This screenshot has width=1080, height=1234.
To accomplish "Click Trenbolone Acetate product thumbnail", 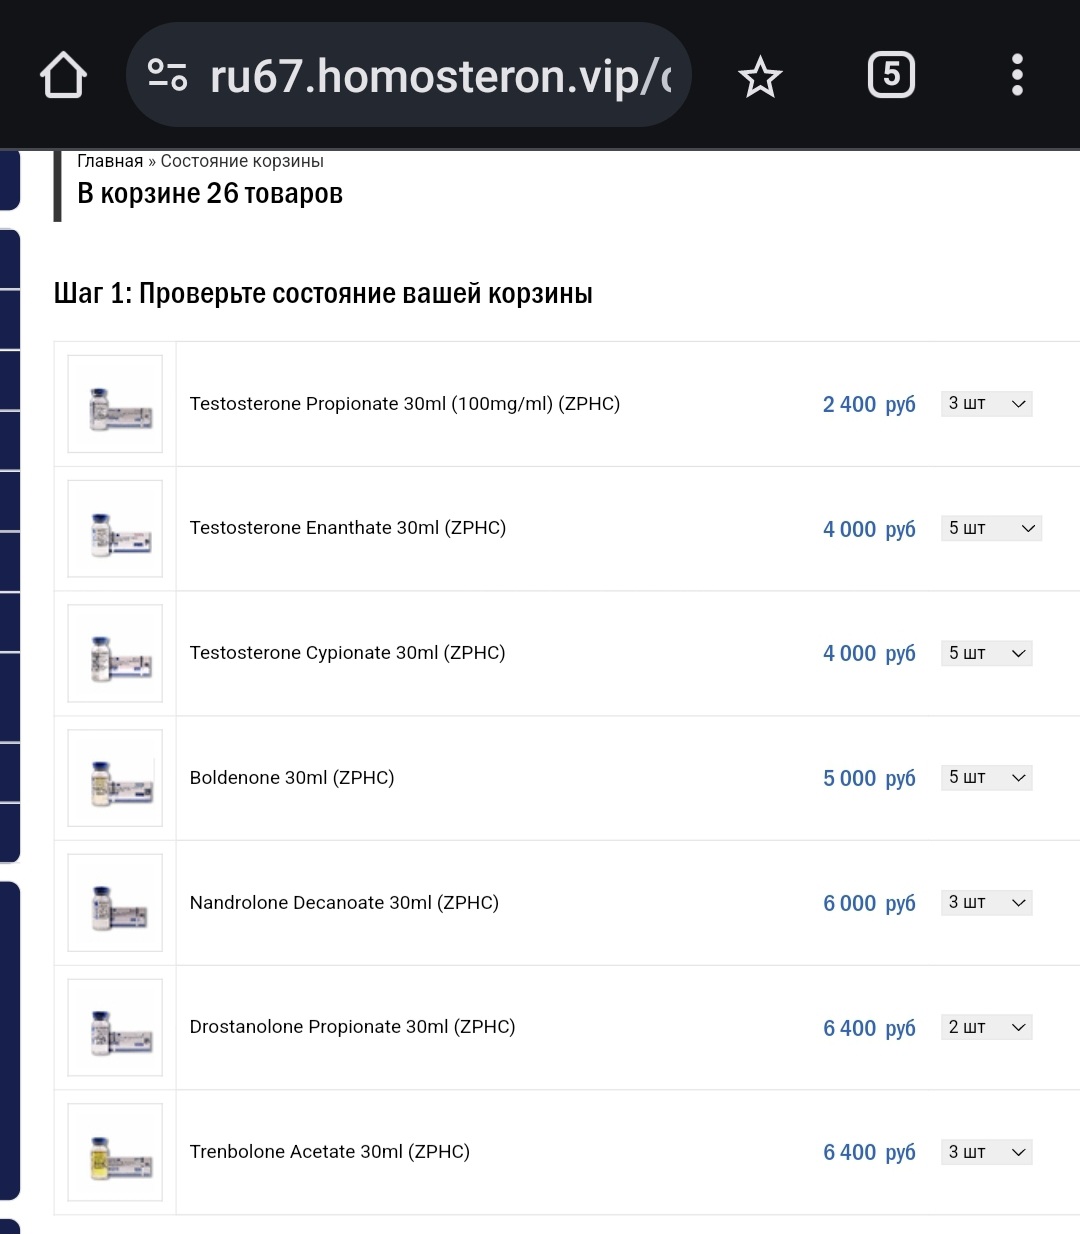I will pyautogui.click(x=115, y=1152).
